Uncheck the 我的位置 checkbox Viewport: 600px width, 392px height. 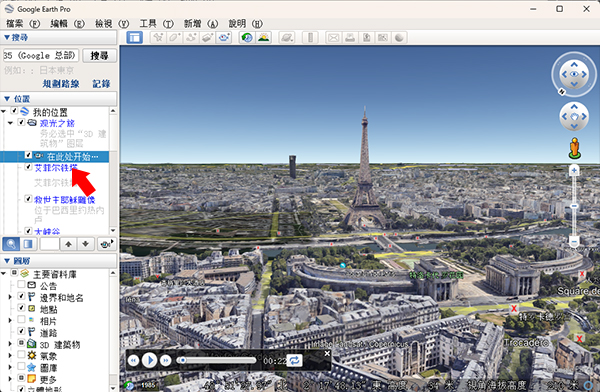[14, 111]
